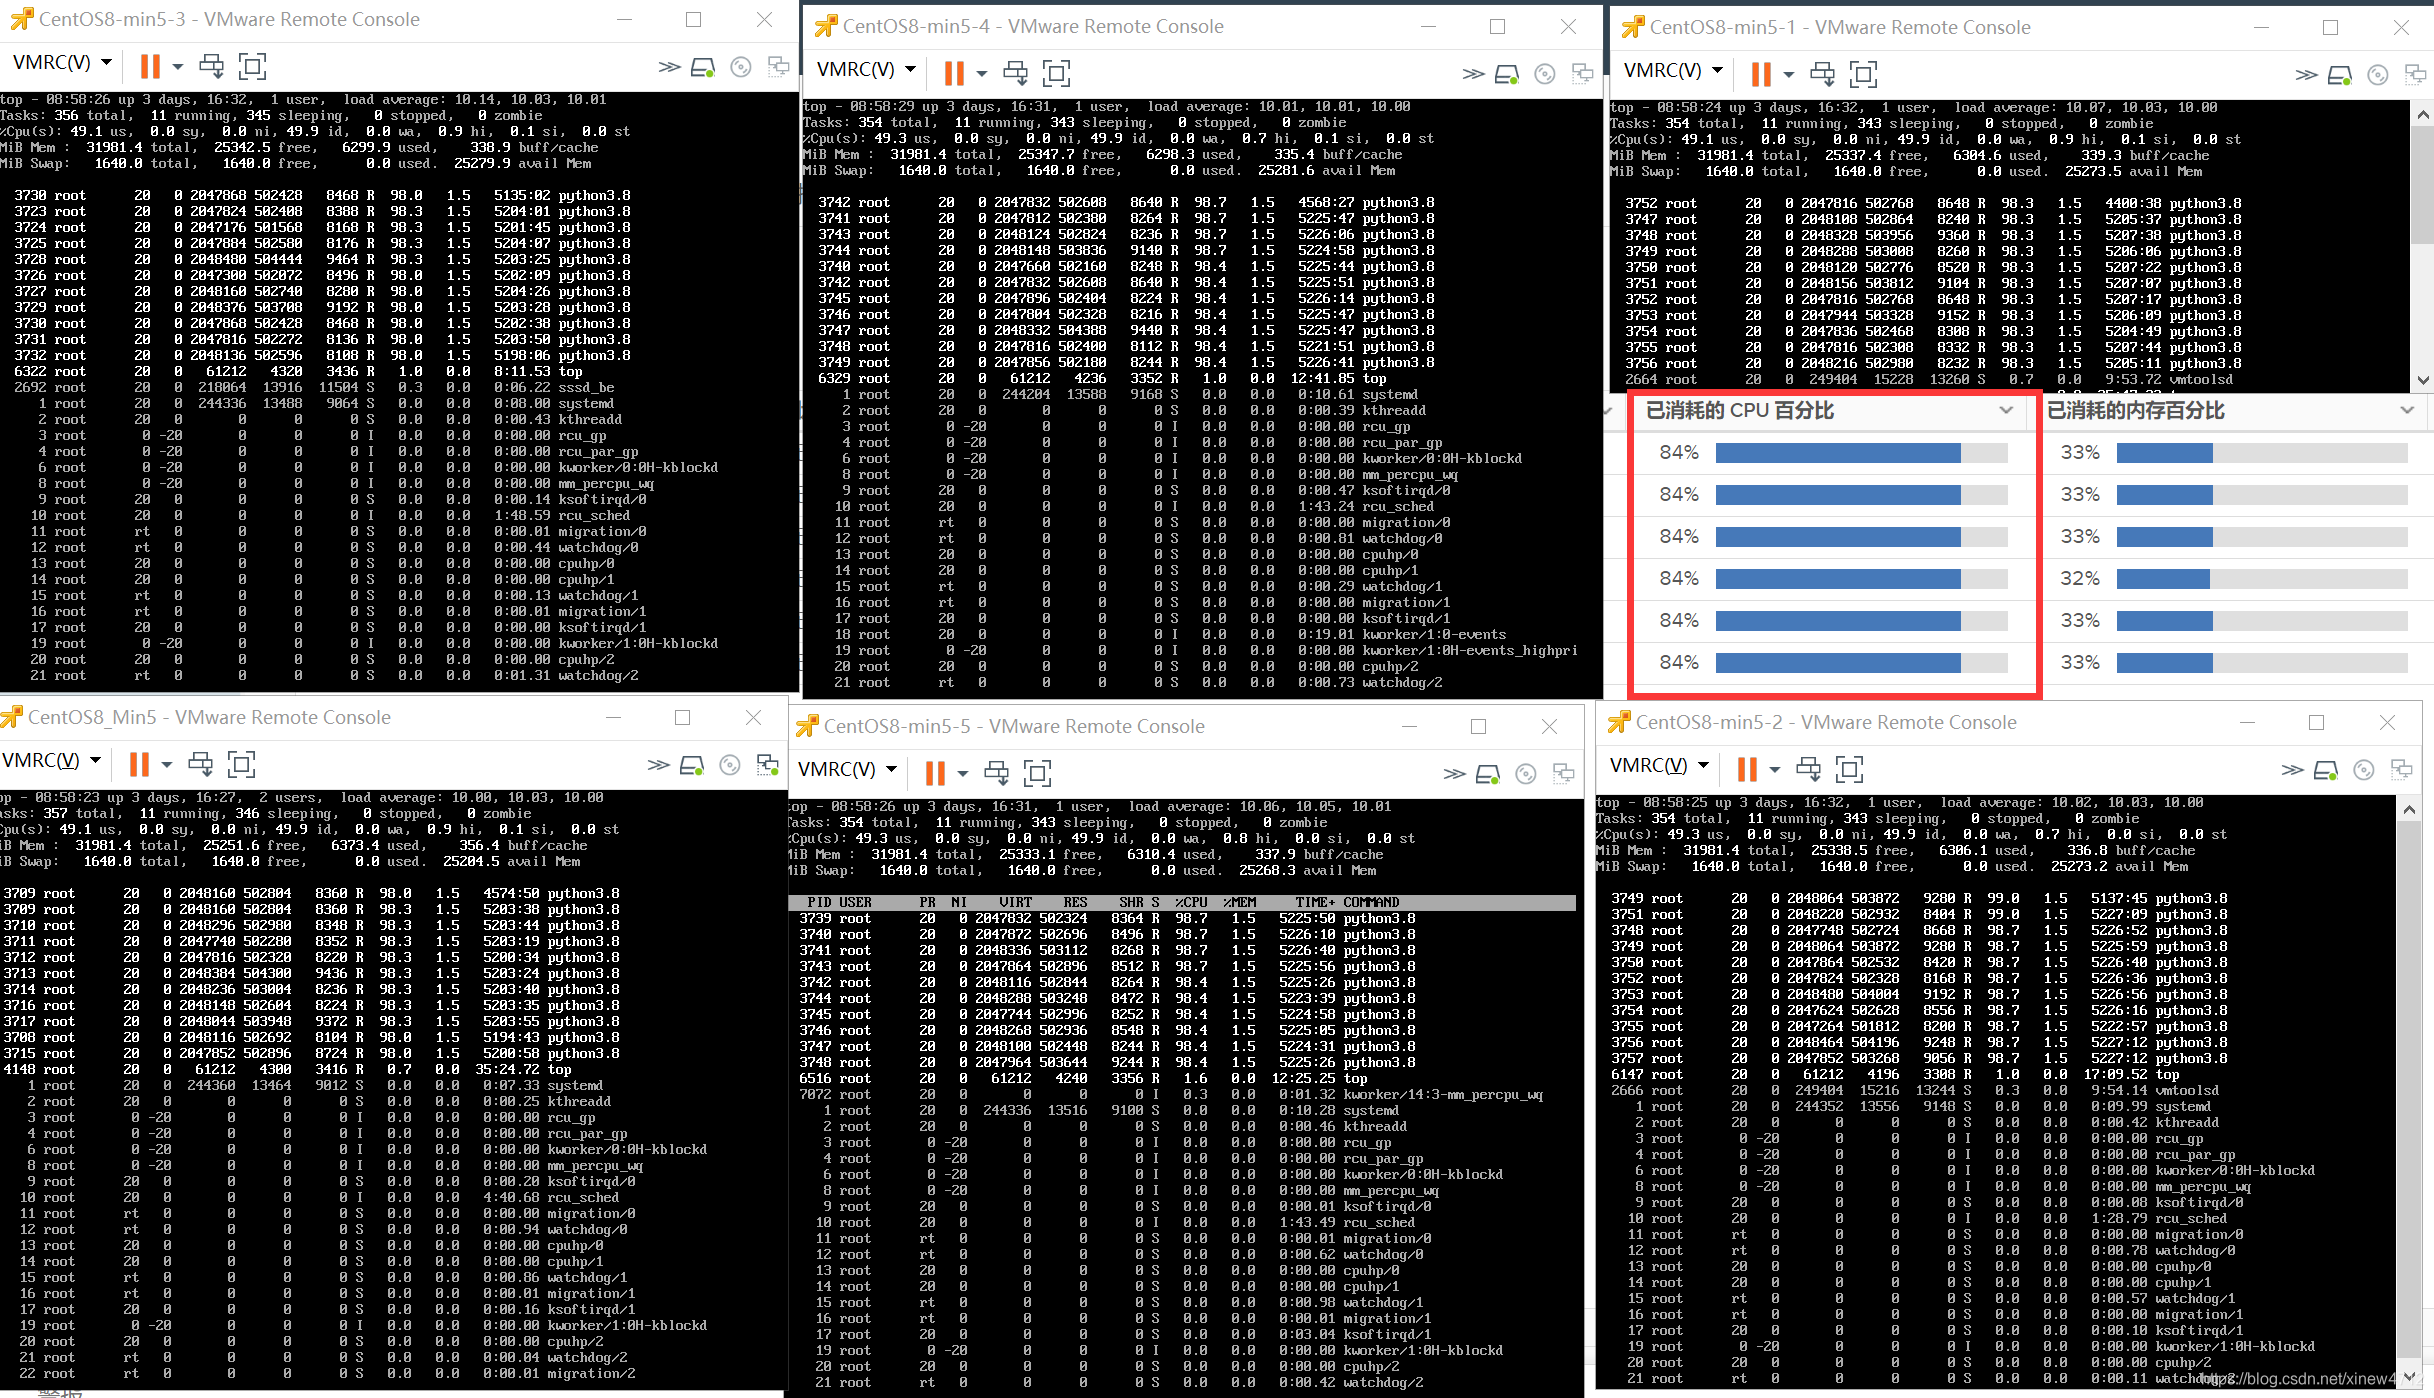2434x1398 pixels.
Task: Enter fullscreen in the CentOS8-min5-2 console
Action: [1850, 768]
